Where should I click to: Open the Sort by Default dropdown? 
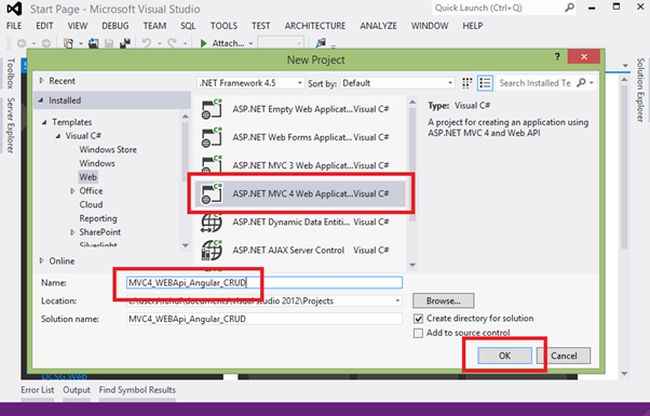pyautogui.click(x=397, y=83)
